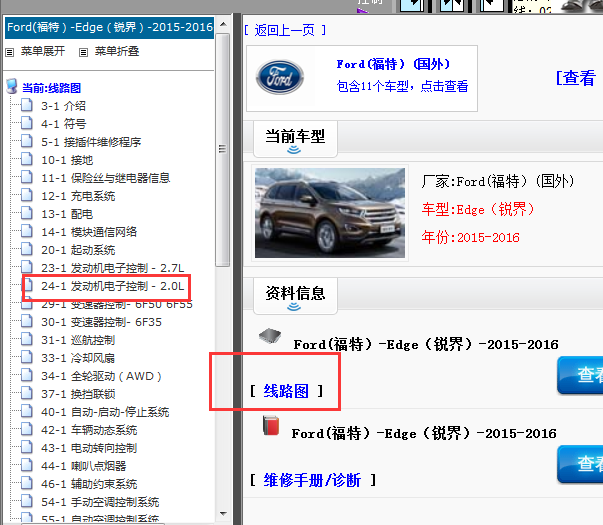Click sidebar scrollbar down arrow
603x525 pixels.
click(223, 513)
